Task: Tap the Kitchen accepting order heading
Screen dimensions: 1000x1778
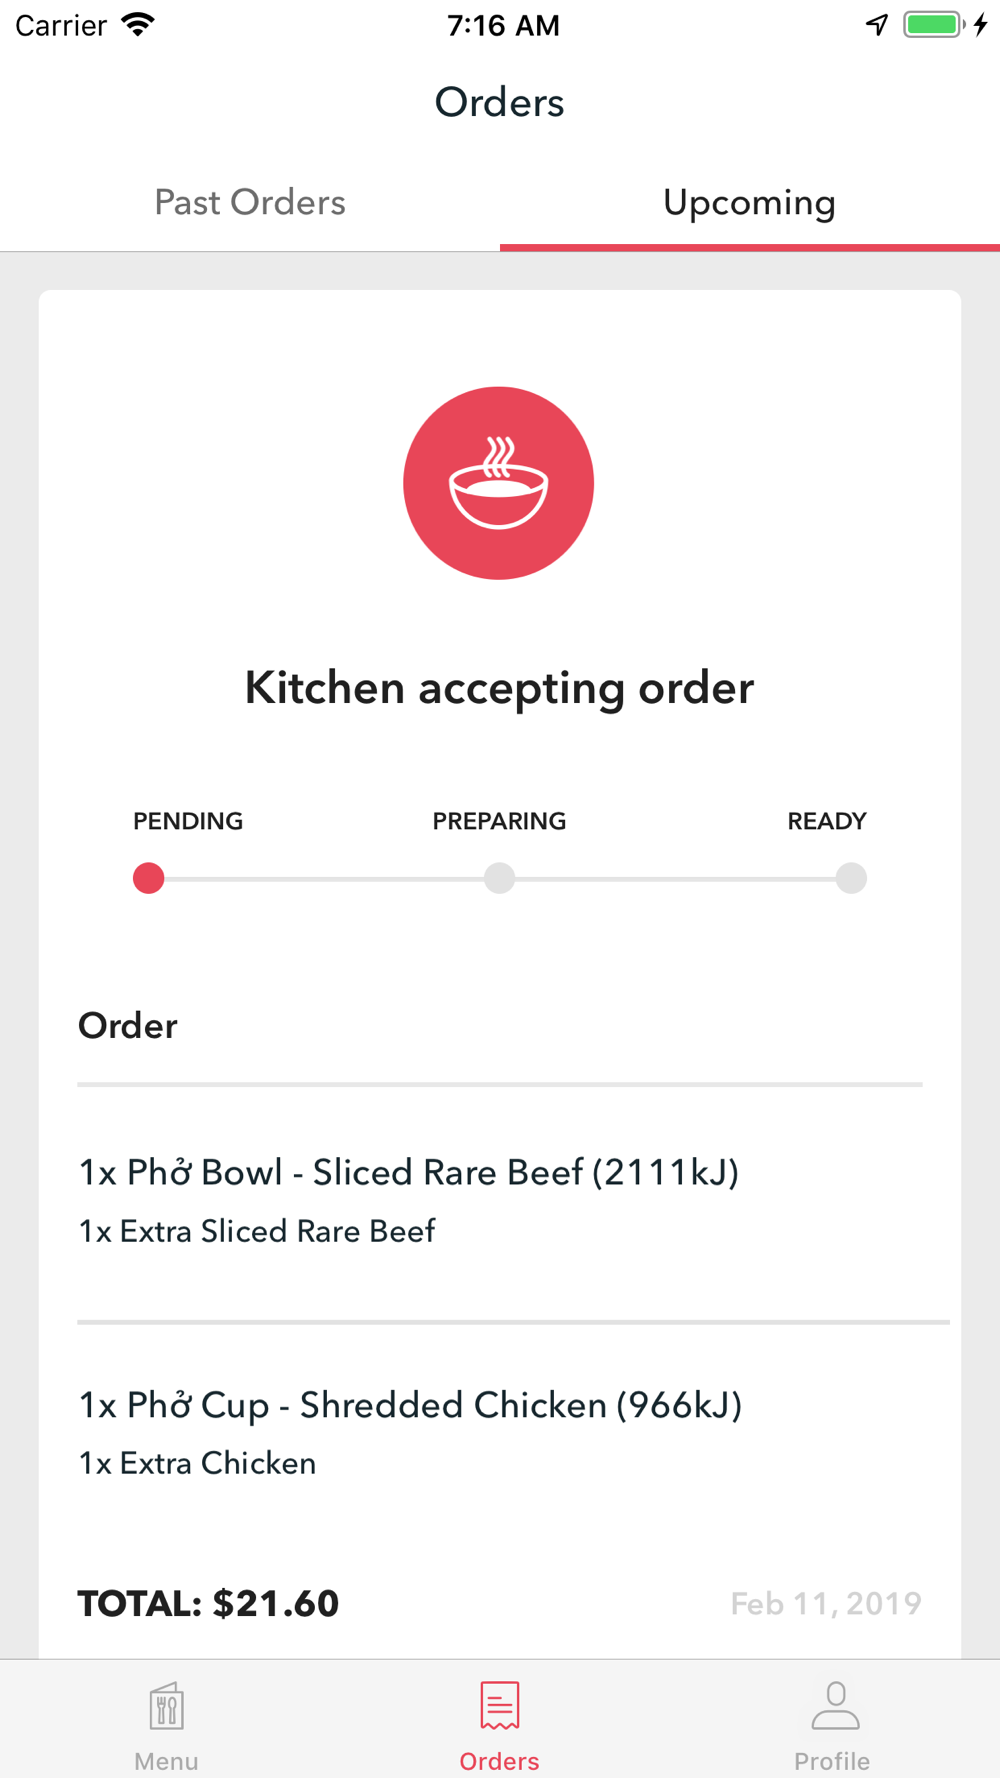Action: (499, 688)
